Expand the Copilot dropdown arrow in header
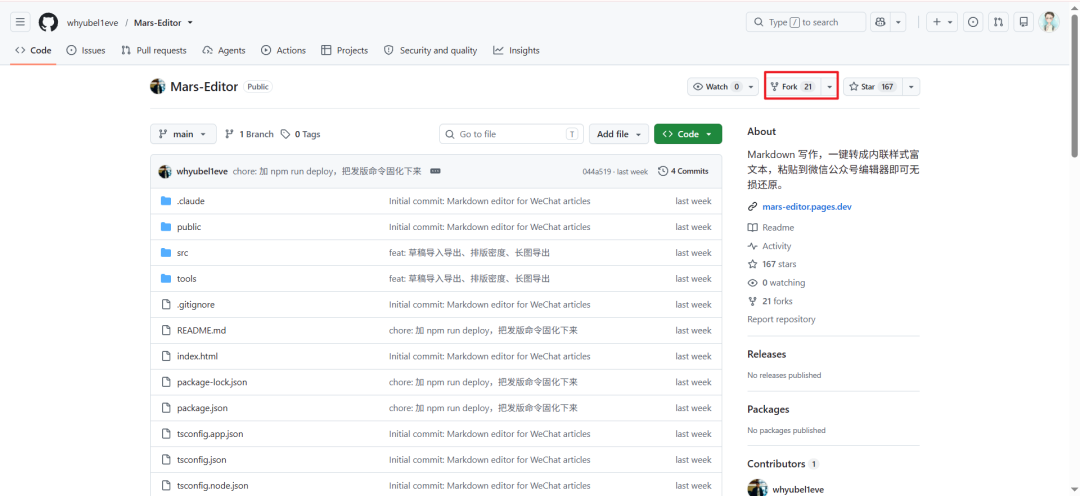The image size is (1080, 496). point(897,22)
